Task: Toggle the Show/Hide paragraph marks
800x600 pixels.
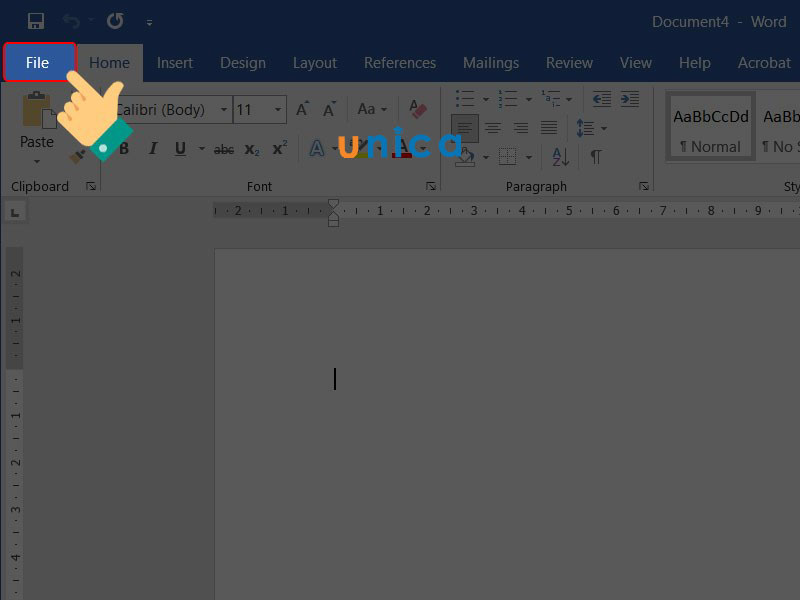Action: pos(596,155)
